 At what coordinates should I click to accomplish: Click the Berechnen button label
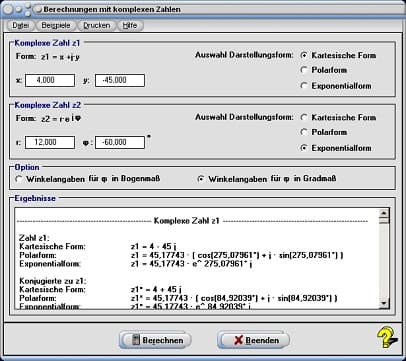163,340
